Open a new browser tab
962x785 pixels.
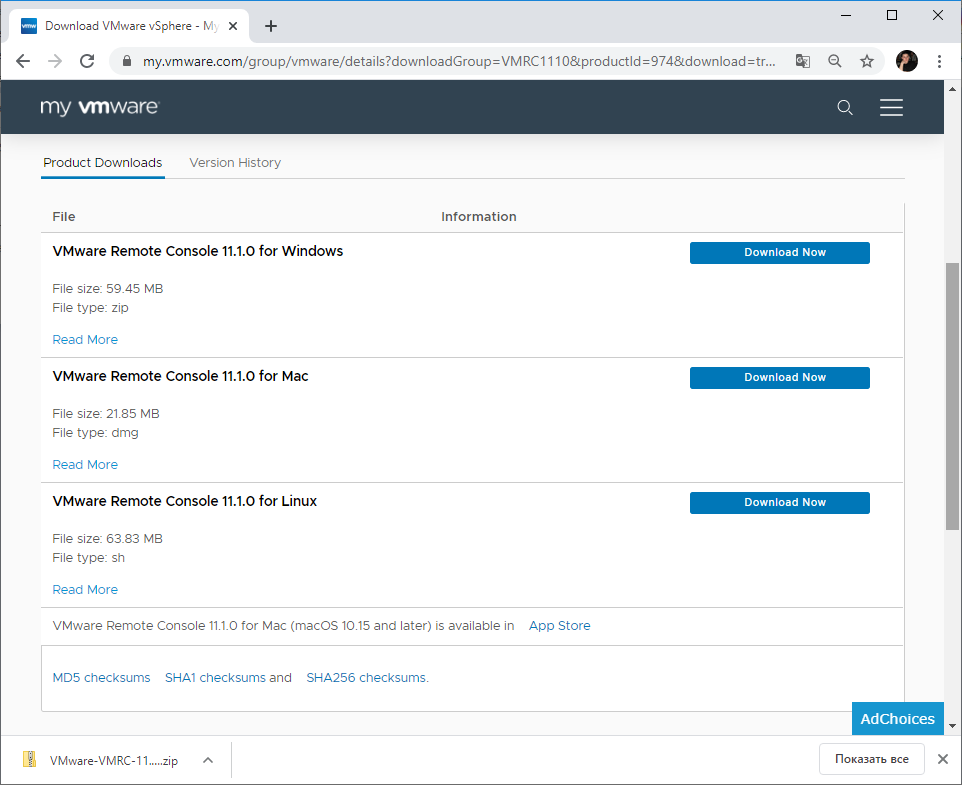click(x=271, y=26)
